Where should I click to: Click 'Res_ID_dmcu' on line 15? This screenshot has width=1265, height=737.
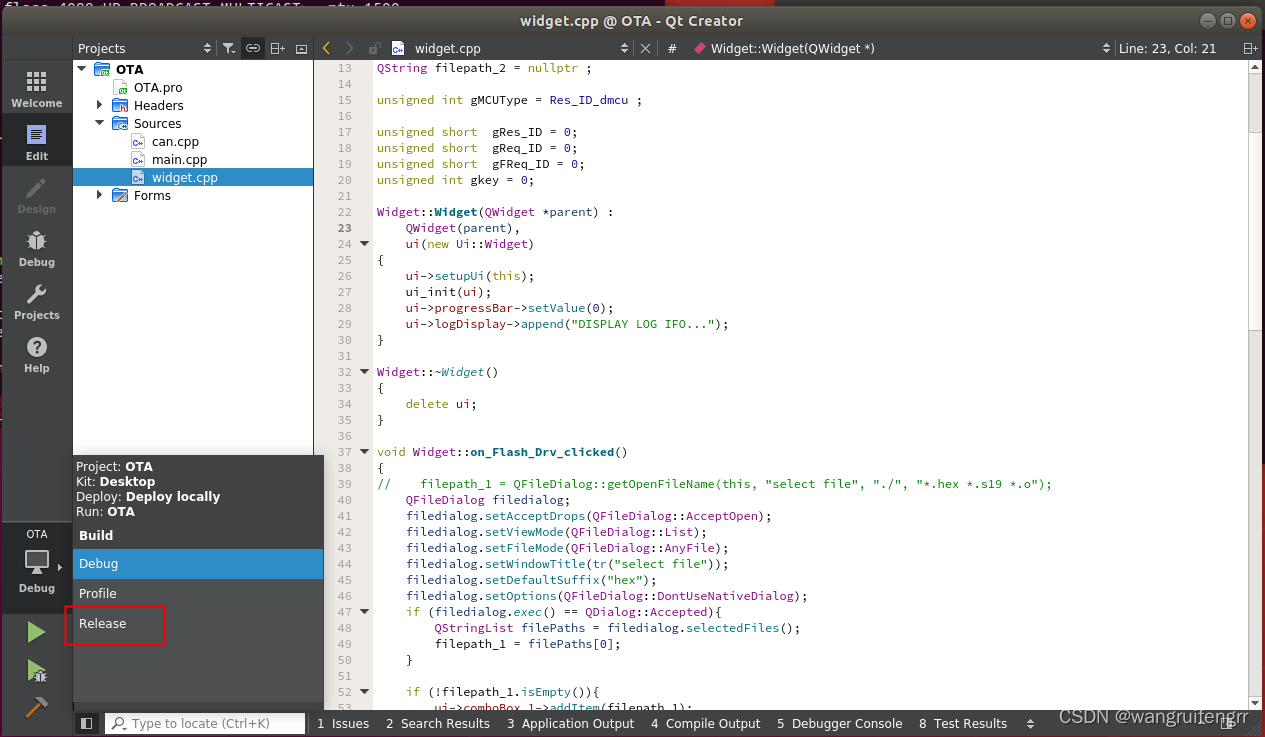pyautogui.click(x=589, y=99)
